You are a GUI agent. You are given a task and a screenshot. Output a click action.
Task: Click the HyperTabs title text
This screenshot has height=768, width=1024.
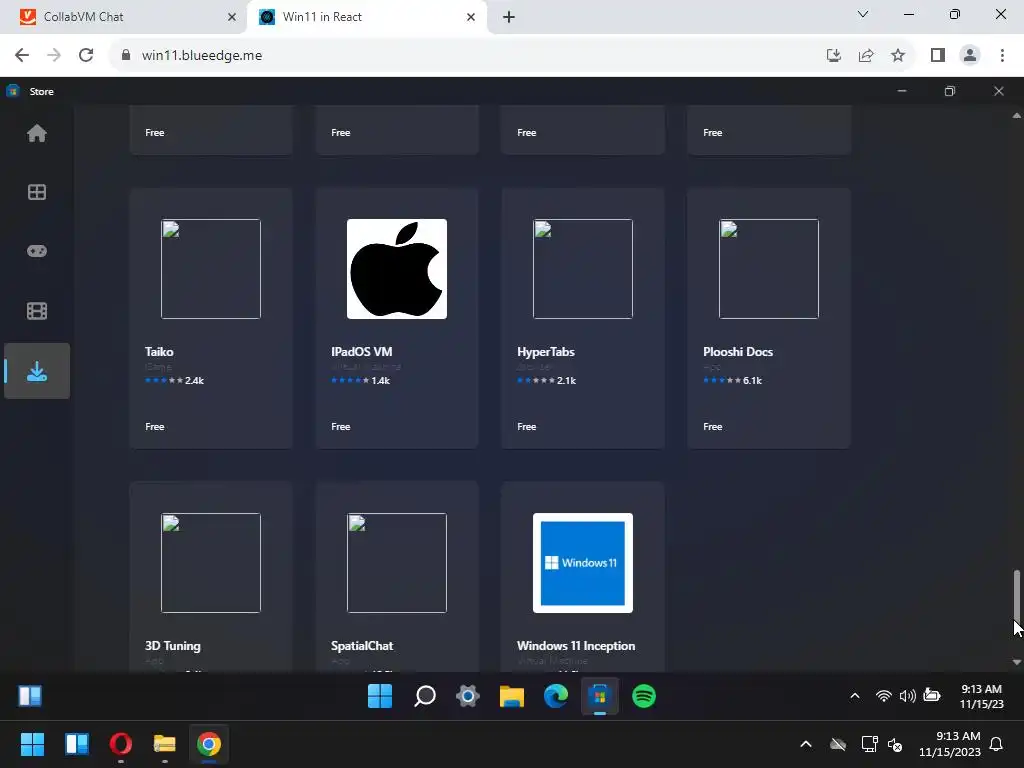coord(546,351)
